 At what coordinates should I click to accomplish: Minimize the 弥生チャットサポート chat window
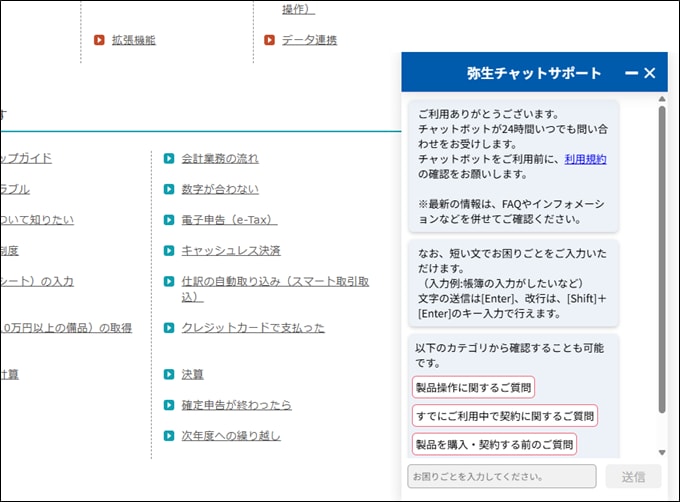click(x=631, y=73)
